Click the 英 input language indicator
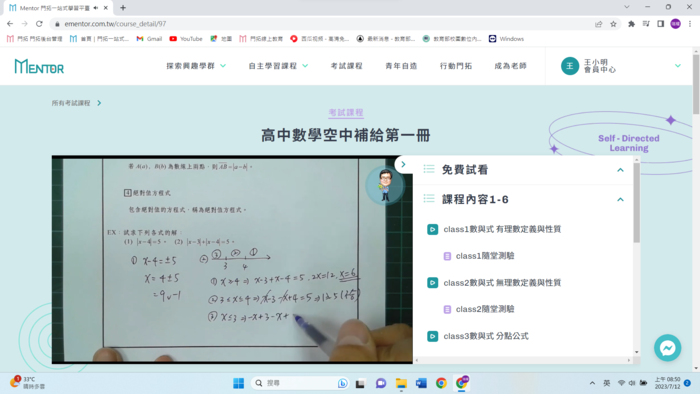Image resolution: width=700 pixels, height=394 pixels. click(x=607, y=383)
